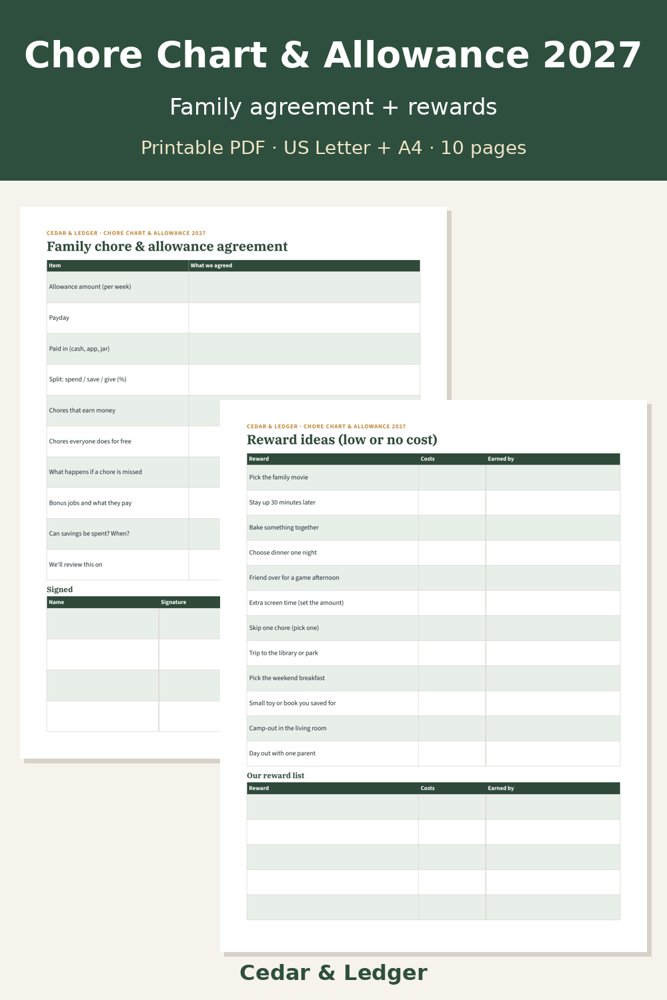667x1000 pixels.
Task: Click 'Costs' header in Our reward list table
Action: point(428,788)
